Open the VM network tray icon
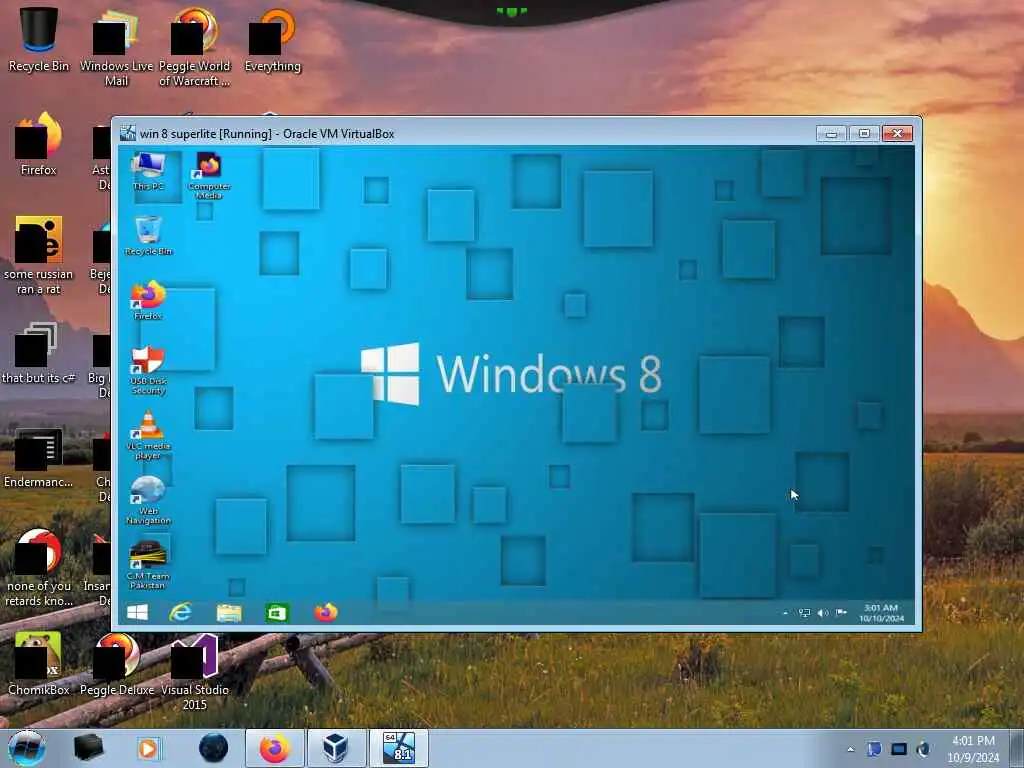 point(805,613)
